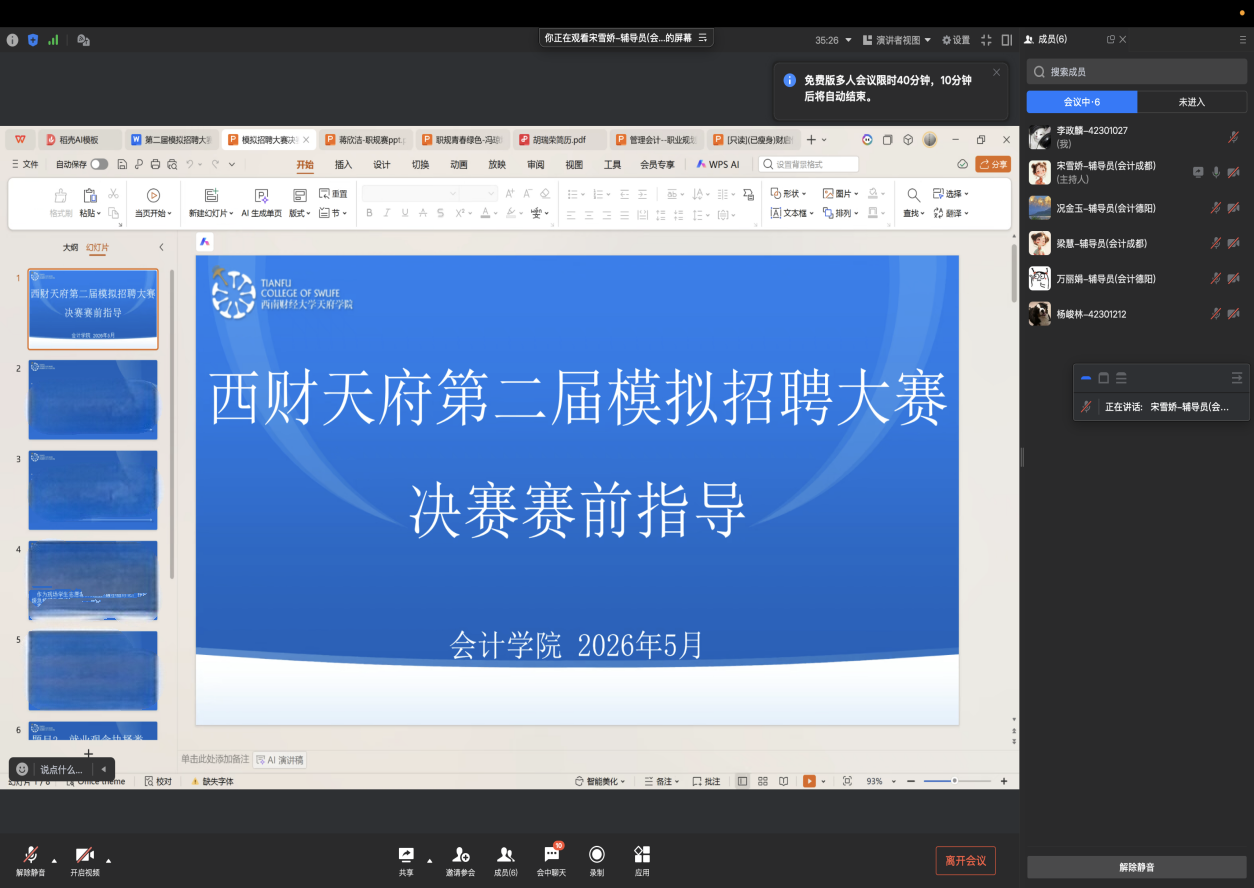1254x888 pixels.
Task: Toggle the 自动保存 autosave switch
Action: tap(99, 164)
